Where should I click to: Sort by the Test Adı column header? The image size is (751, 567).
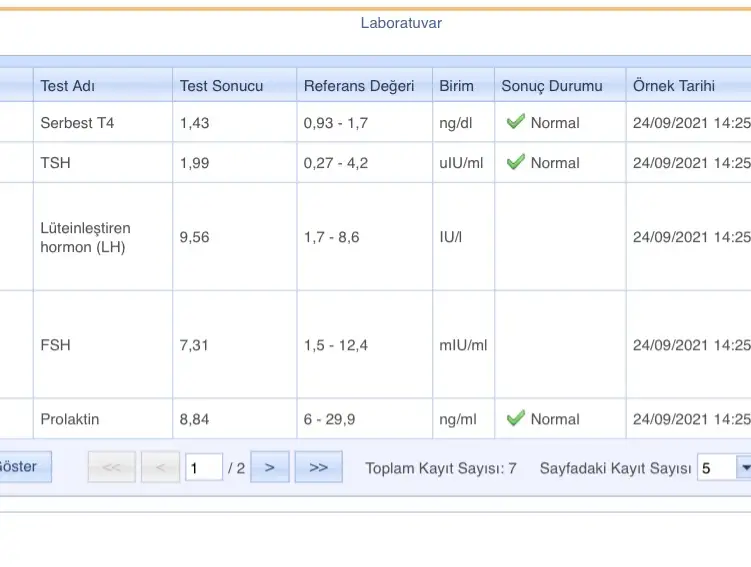(68, 86)
